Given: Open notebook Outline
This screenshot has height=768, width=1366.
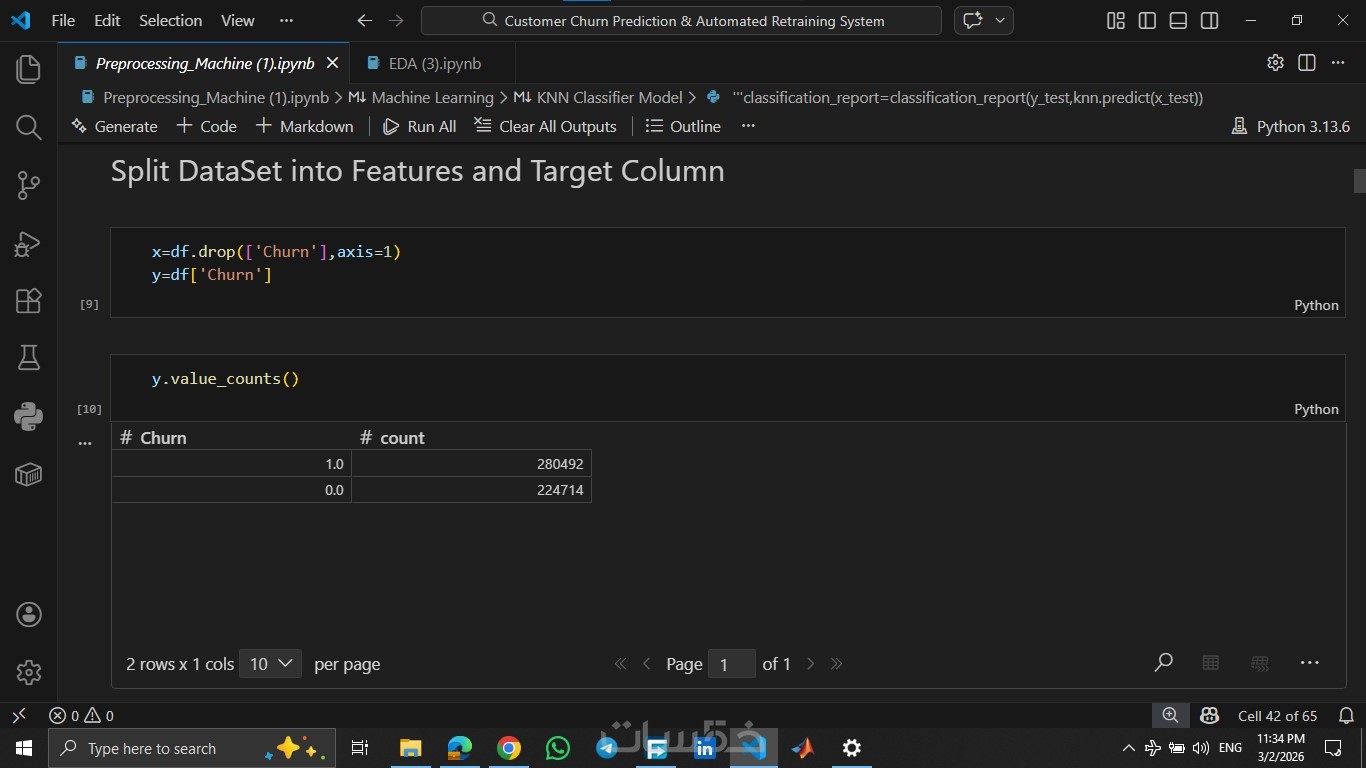Looking at the screenshot, I should (x=683, y=126).
